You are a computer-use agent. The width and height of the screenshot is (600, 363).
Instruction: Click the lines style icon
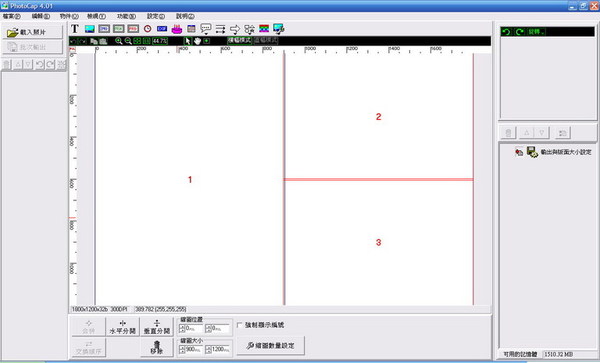[x=220, y=29]
